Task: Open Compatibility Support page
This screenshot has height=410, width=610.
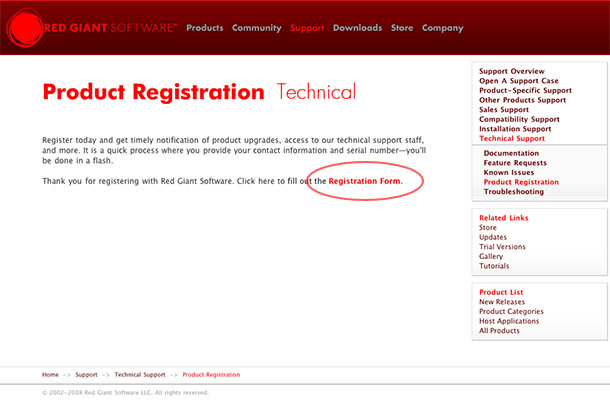Action: click(519, 119)
